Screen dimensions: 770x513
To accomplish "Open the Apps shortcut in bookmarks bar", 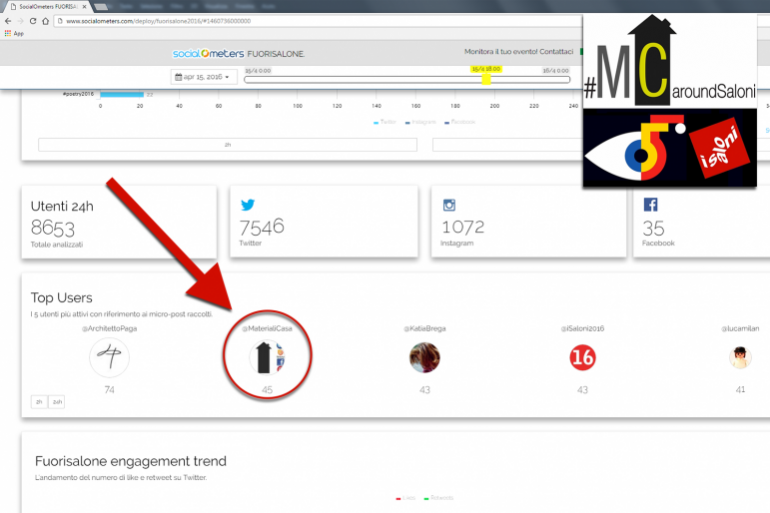I will (14, 33).
